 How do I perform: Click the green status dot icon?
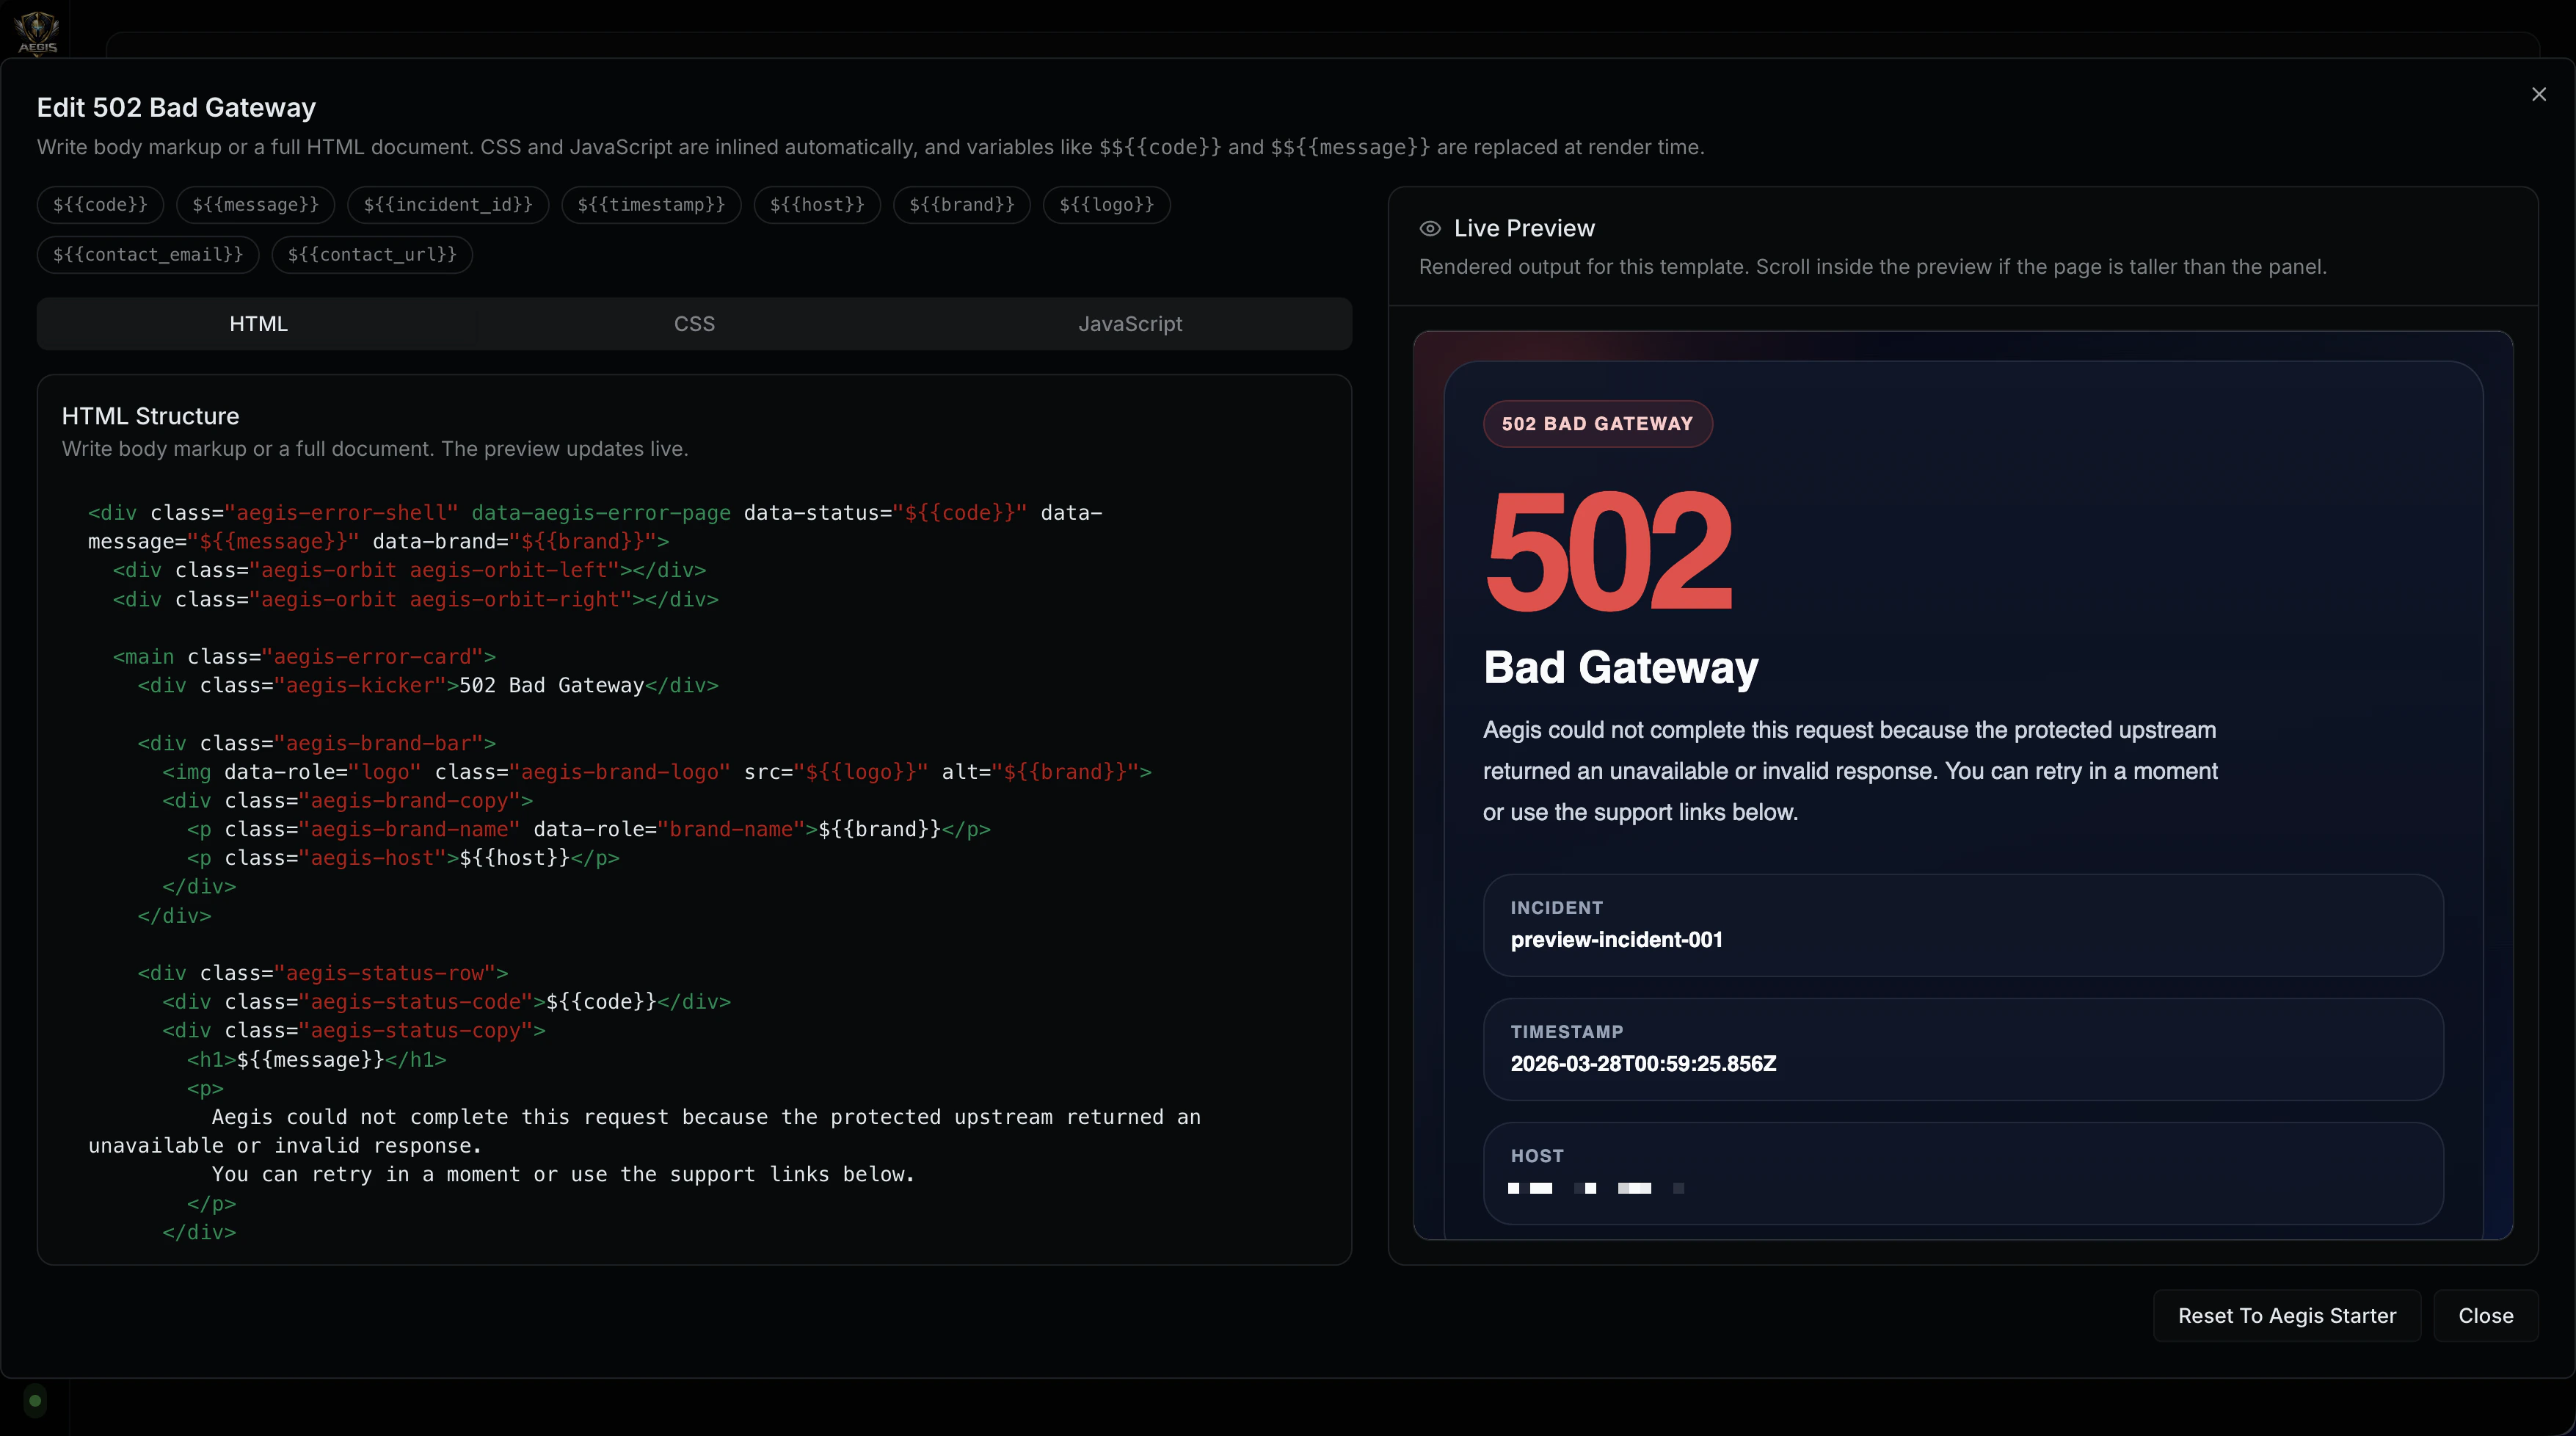coord(35,1400)
